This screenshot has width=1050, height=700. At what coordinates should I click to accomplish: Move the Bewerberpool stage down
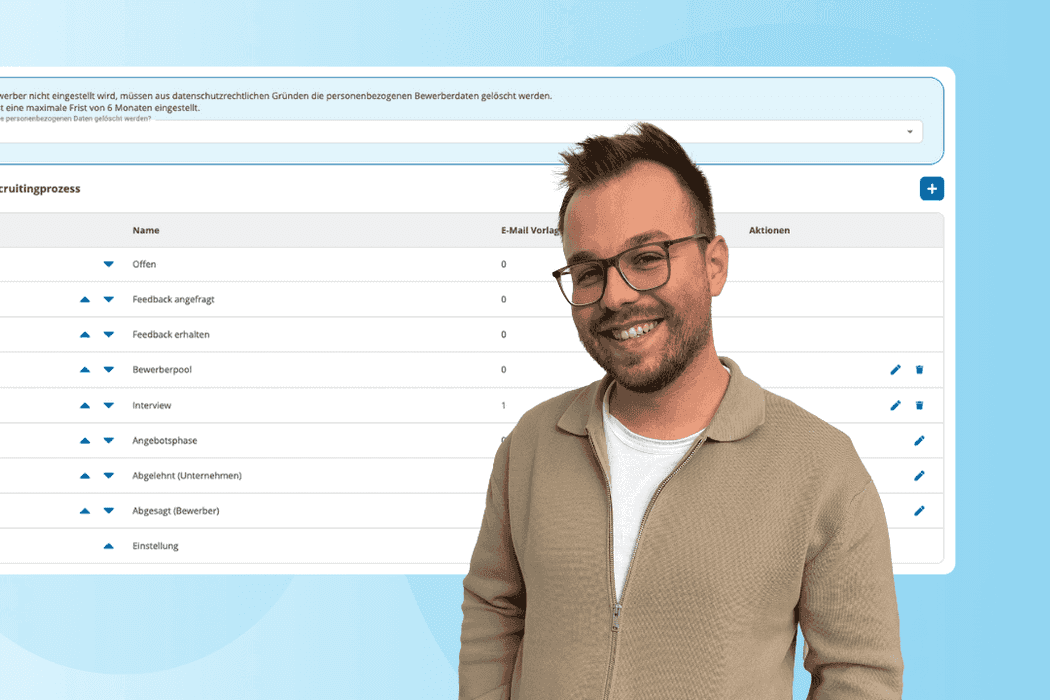108,369
